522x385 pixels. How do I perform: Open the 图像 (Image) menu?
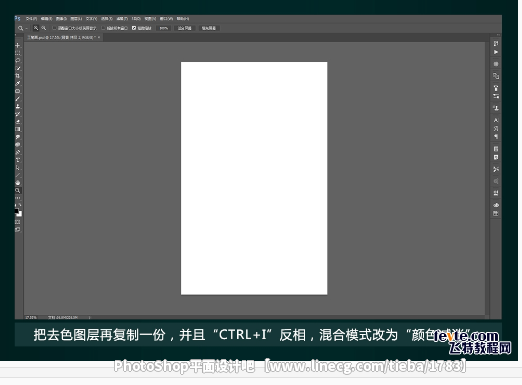(x=61, y=19)
